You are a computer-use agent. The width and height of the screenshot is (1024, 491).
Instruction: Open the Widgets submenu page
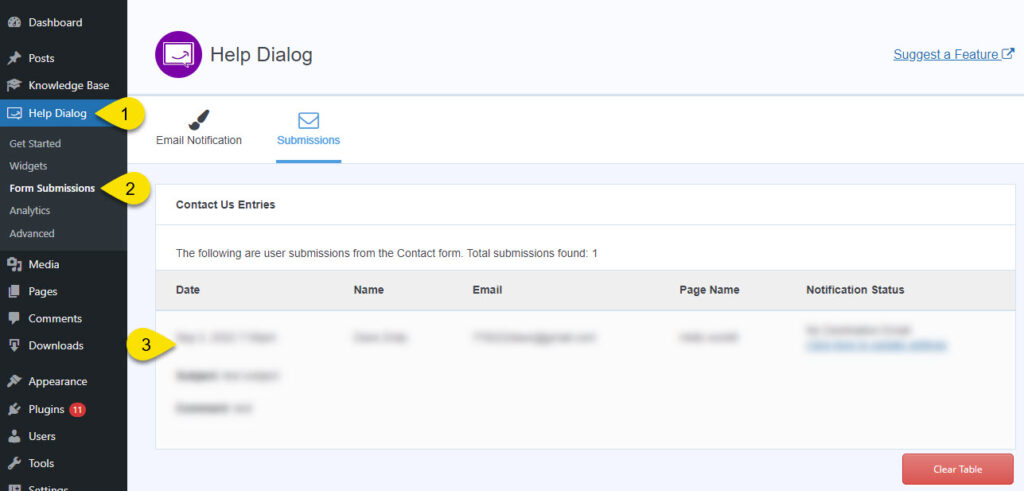pyautogui.click(x=28, y=166)
